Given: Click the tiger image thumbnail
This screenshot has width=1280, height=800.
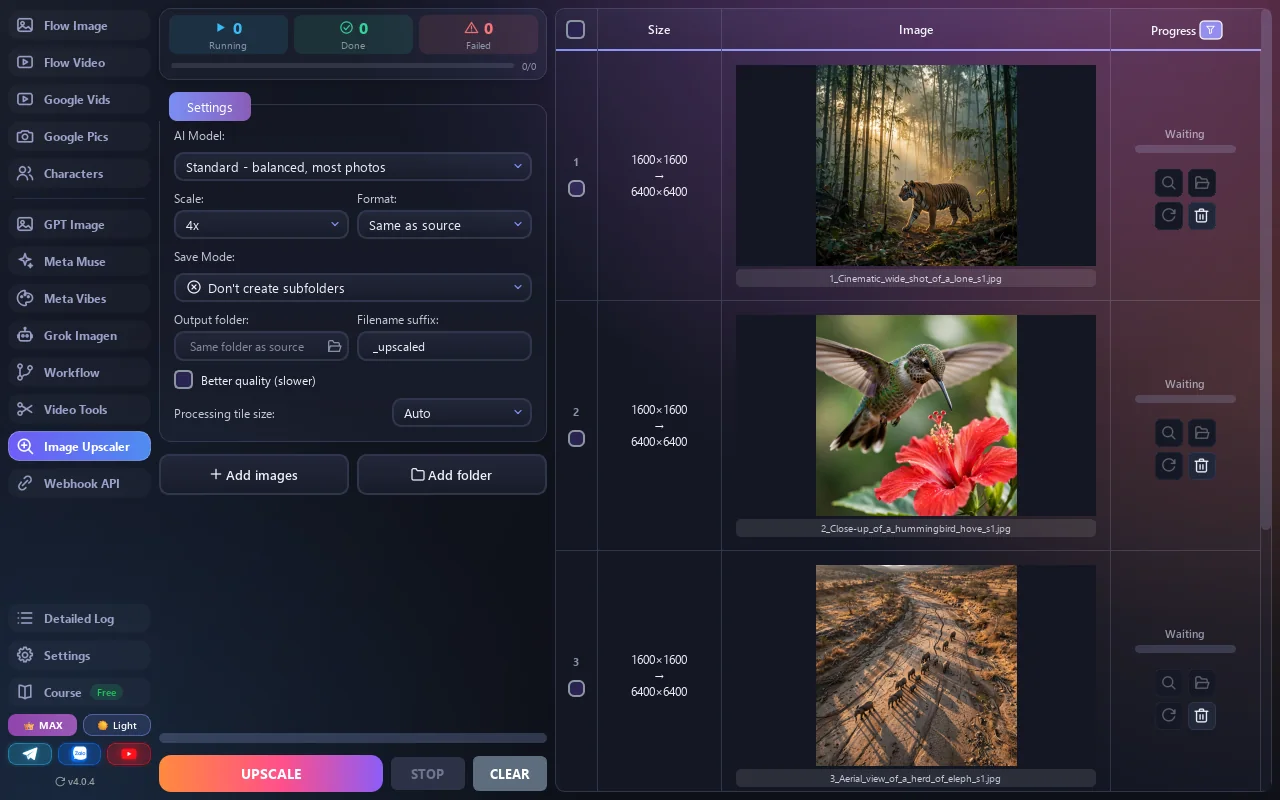Looking at the screenshot, I should (x=916, y=165).
